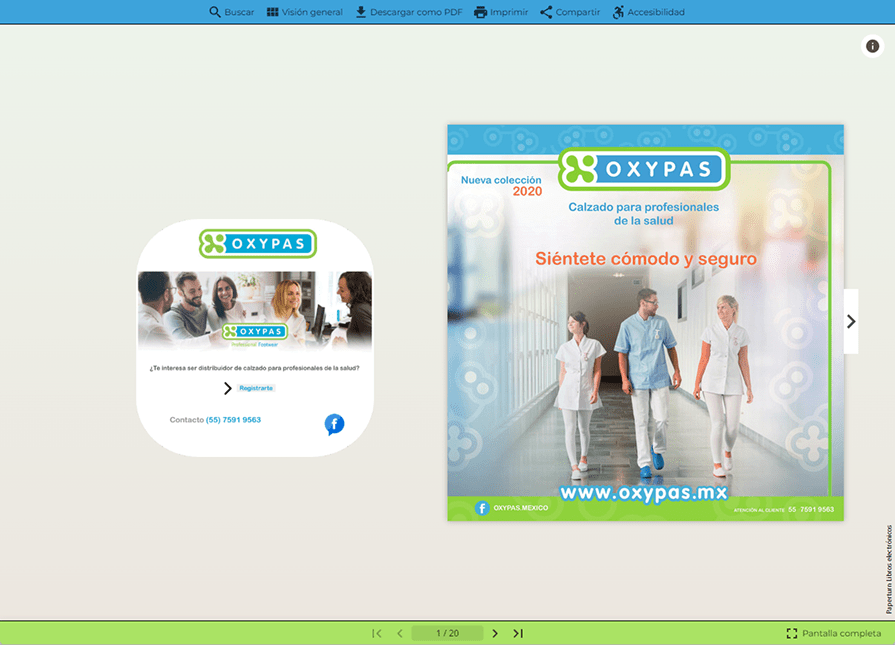Click the page number field 1 / 20
The height and width of the screenshot is (645, 895).
[x=448, y=633]
